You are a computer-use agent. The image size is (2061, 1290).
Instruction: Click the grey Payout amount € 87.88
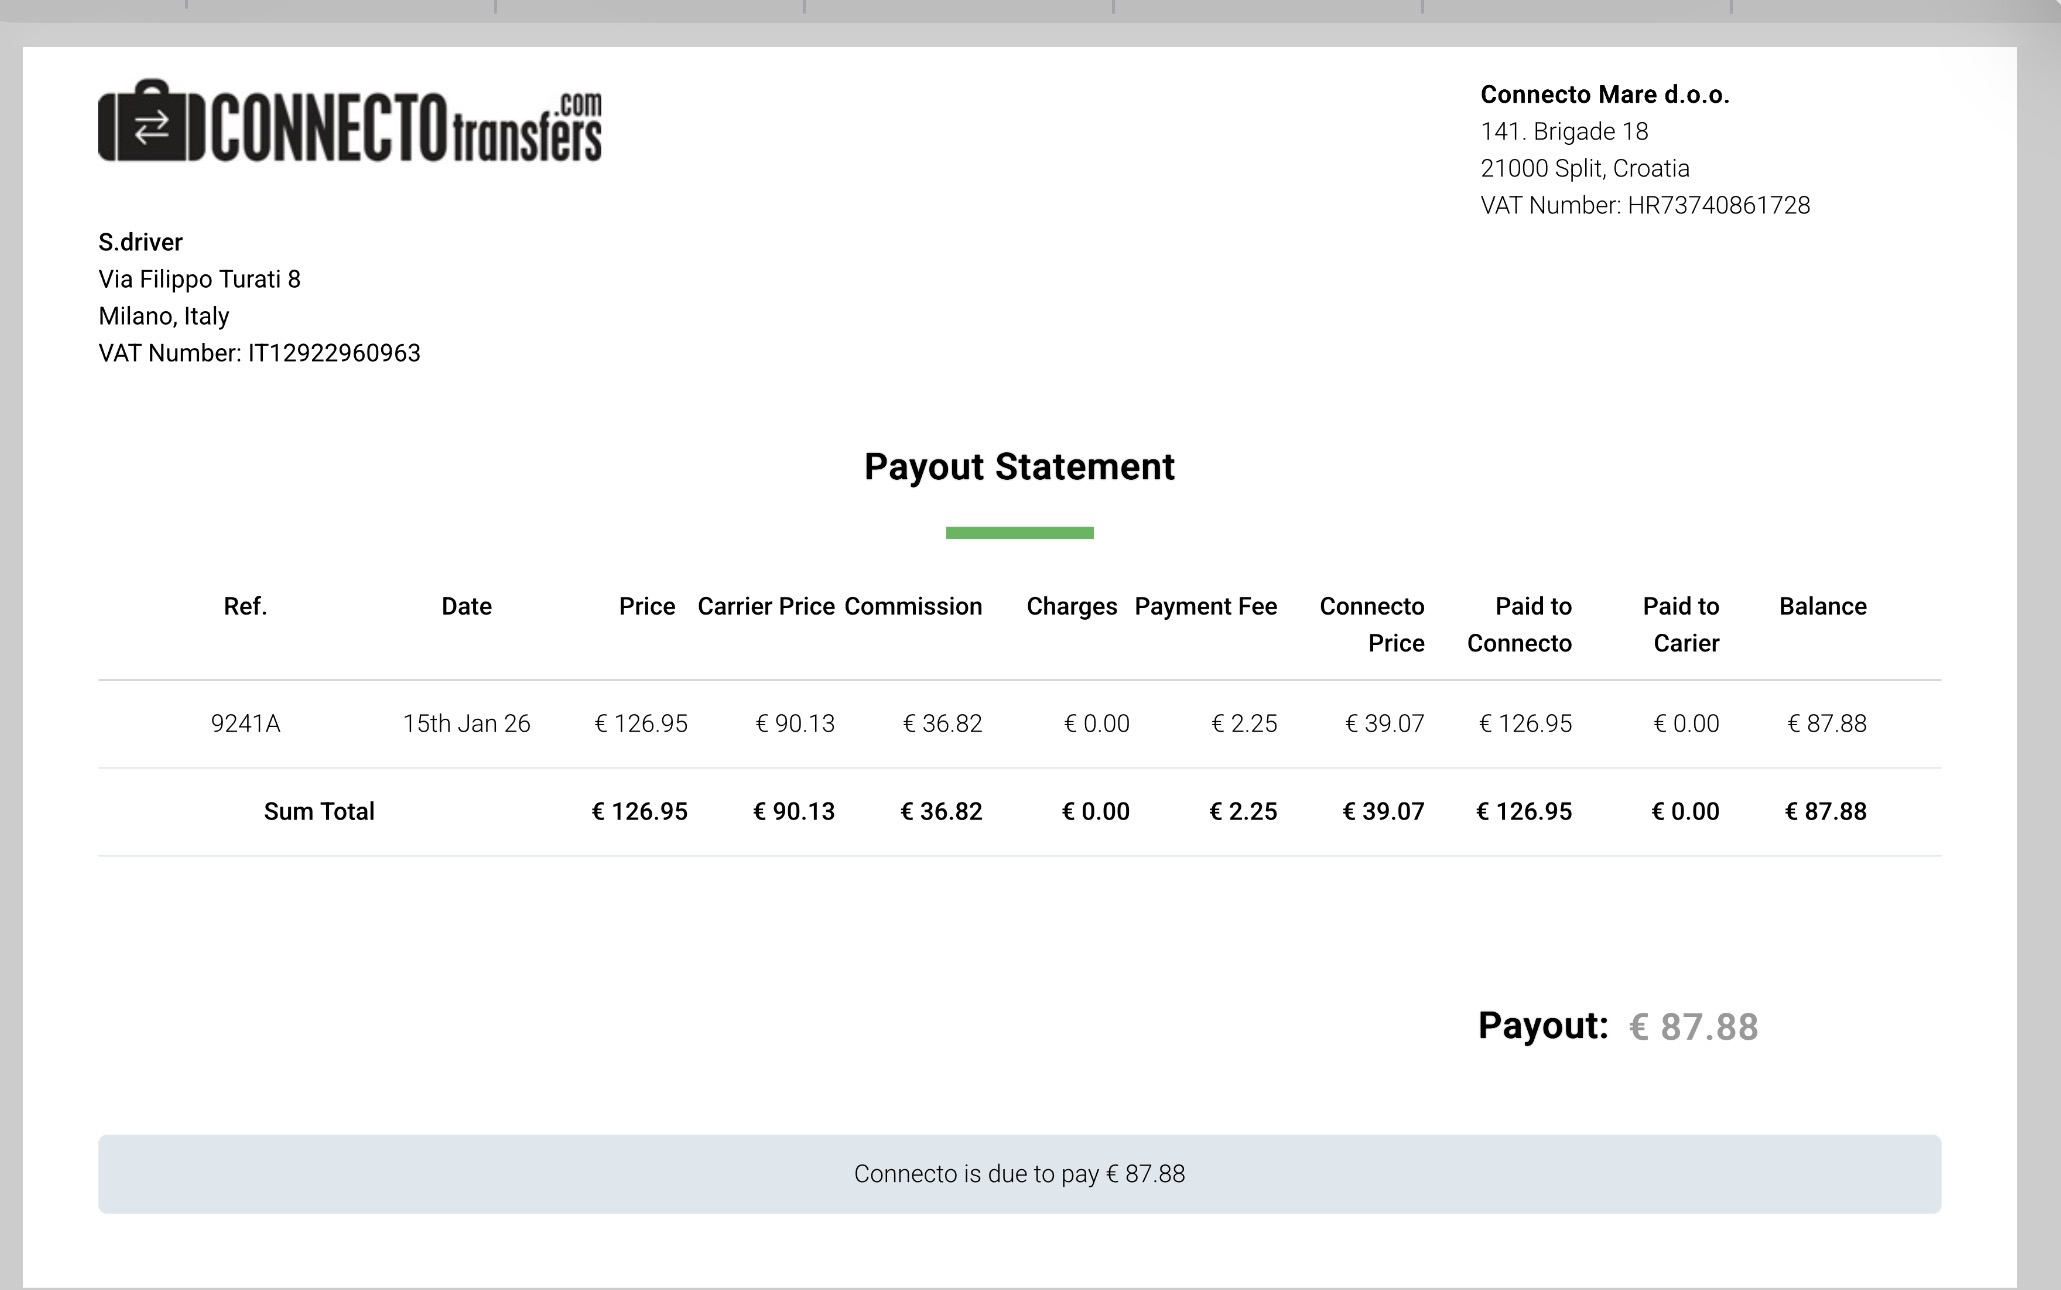pos(1694,1027)
